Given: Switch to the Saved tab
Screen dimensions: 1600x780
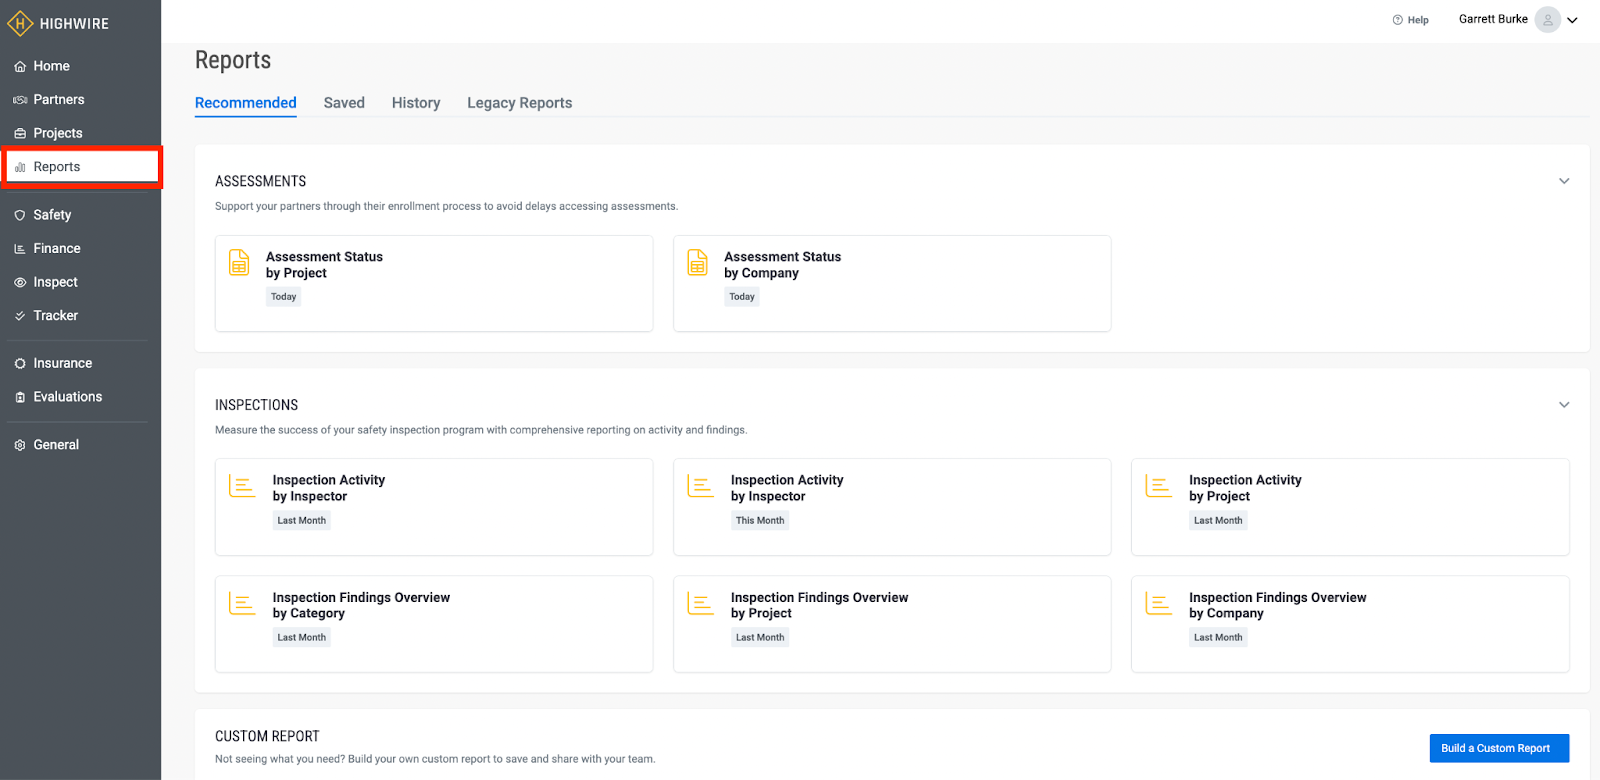Looking at the screenshot, I should tap(344, 103).
